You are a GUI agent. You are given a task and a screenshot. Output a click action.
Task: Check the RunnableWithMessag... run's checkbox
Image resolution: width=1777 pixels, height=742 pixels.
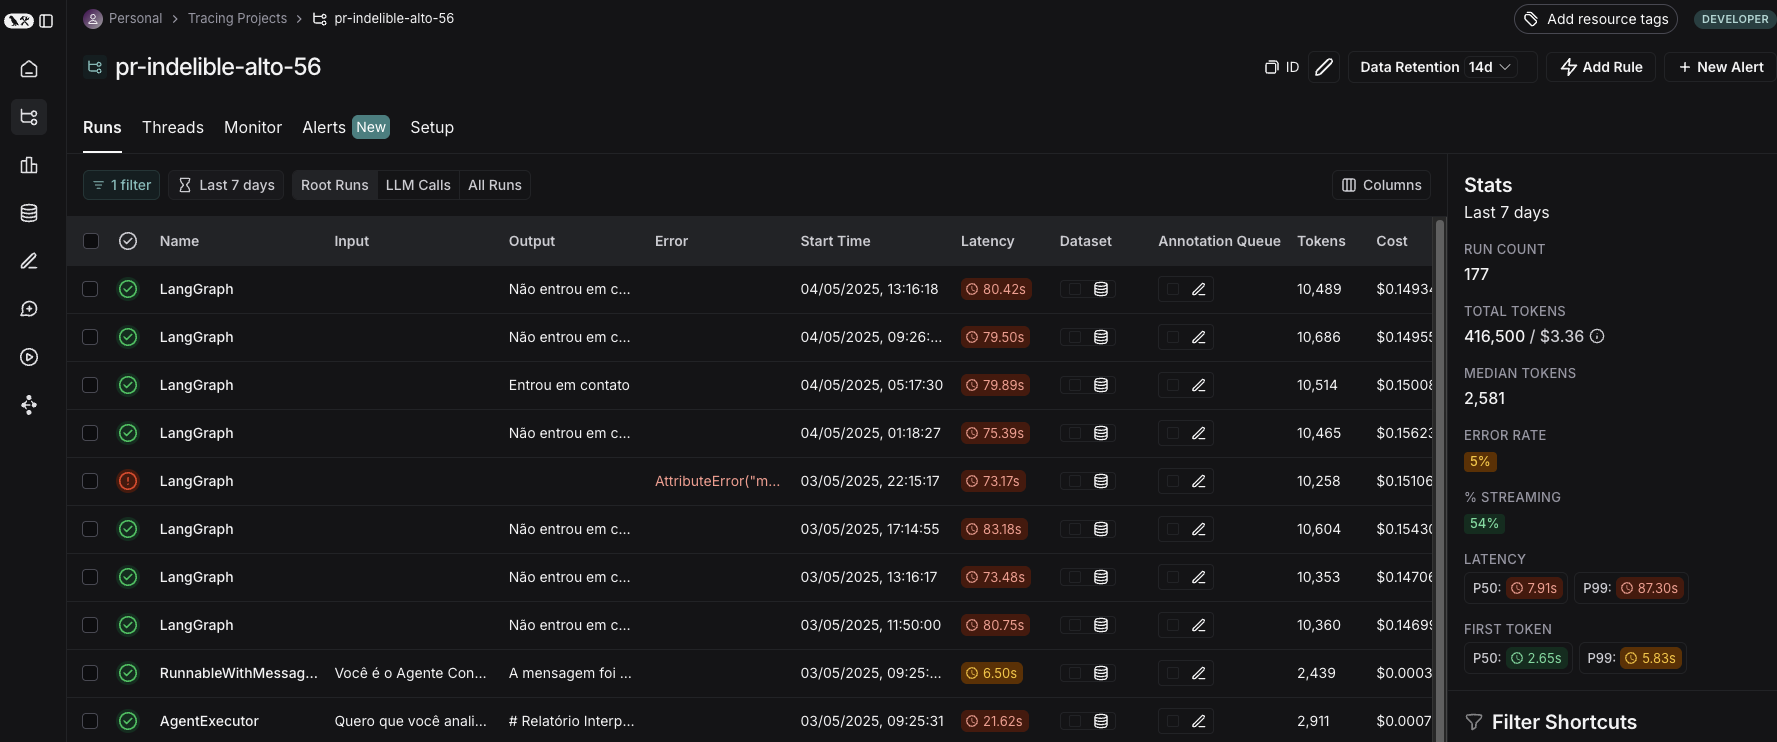click(x=90, y=673)
